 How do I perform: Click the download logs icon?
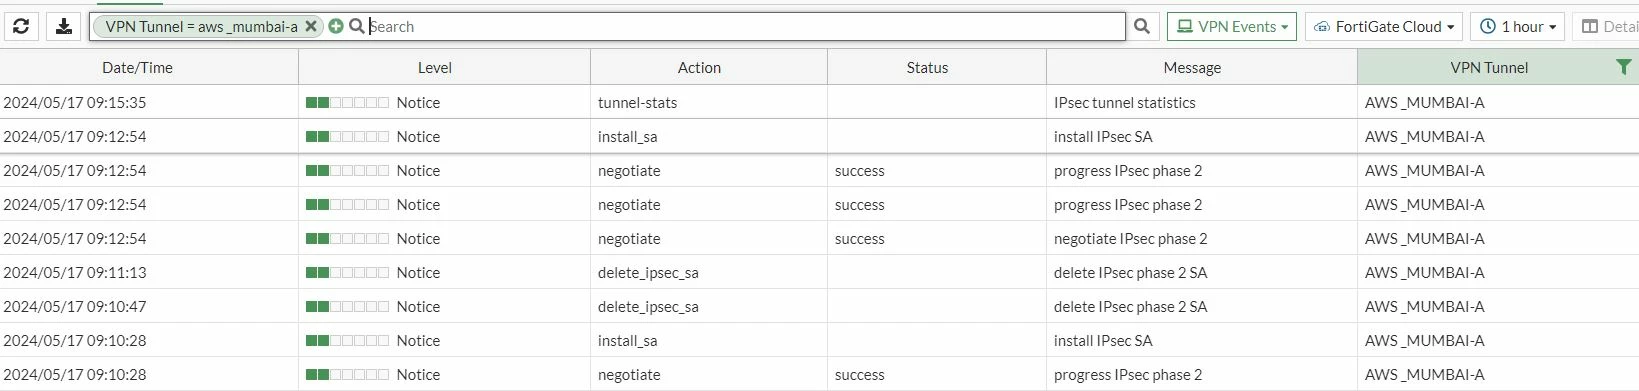coord(64,27)
